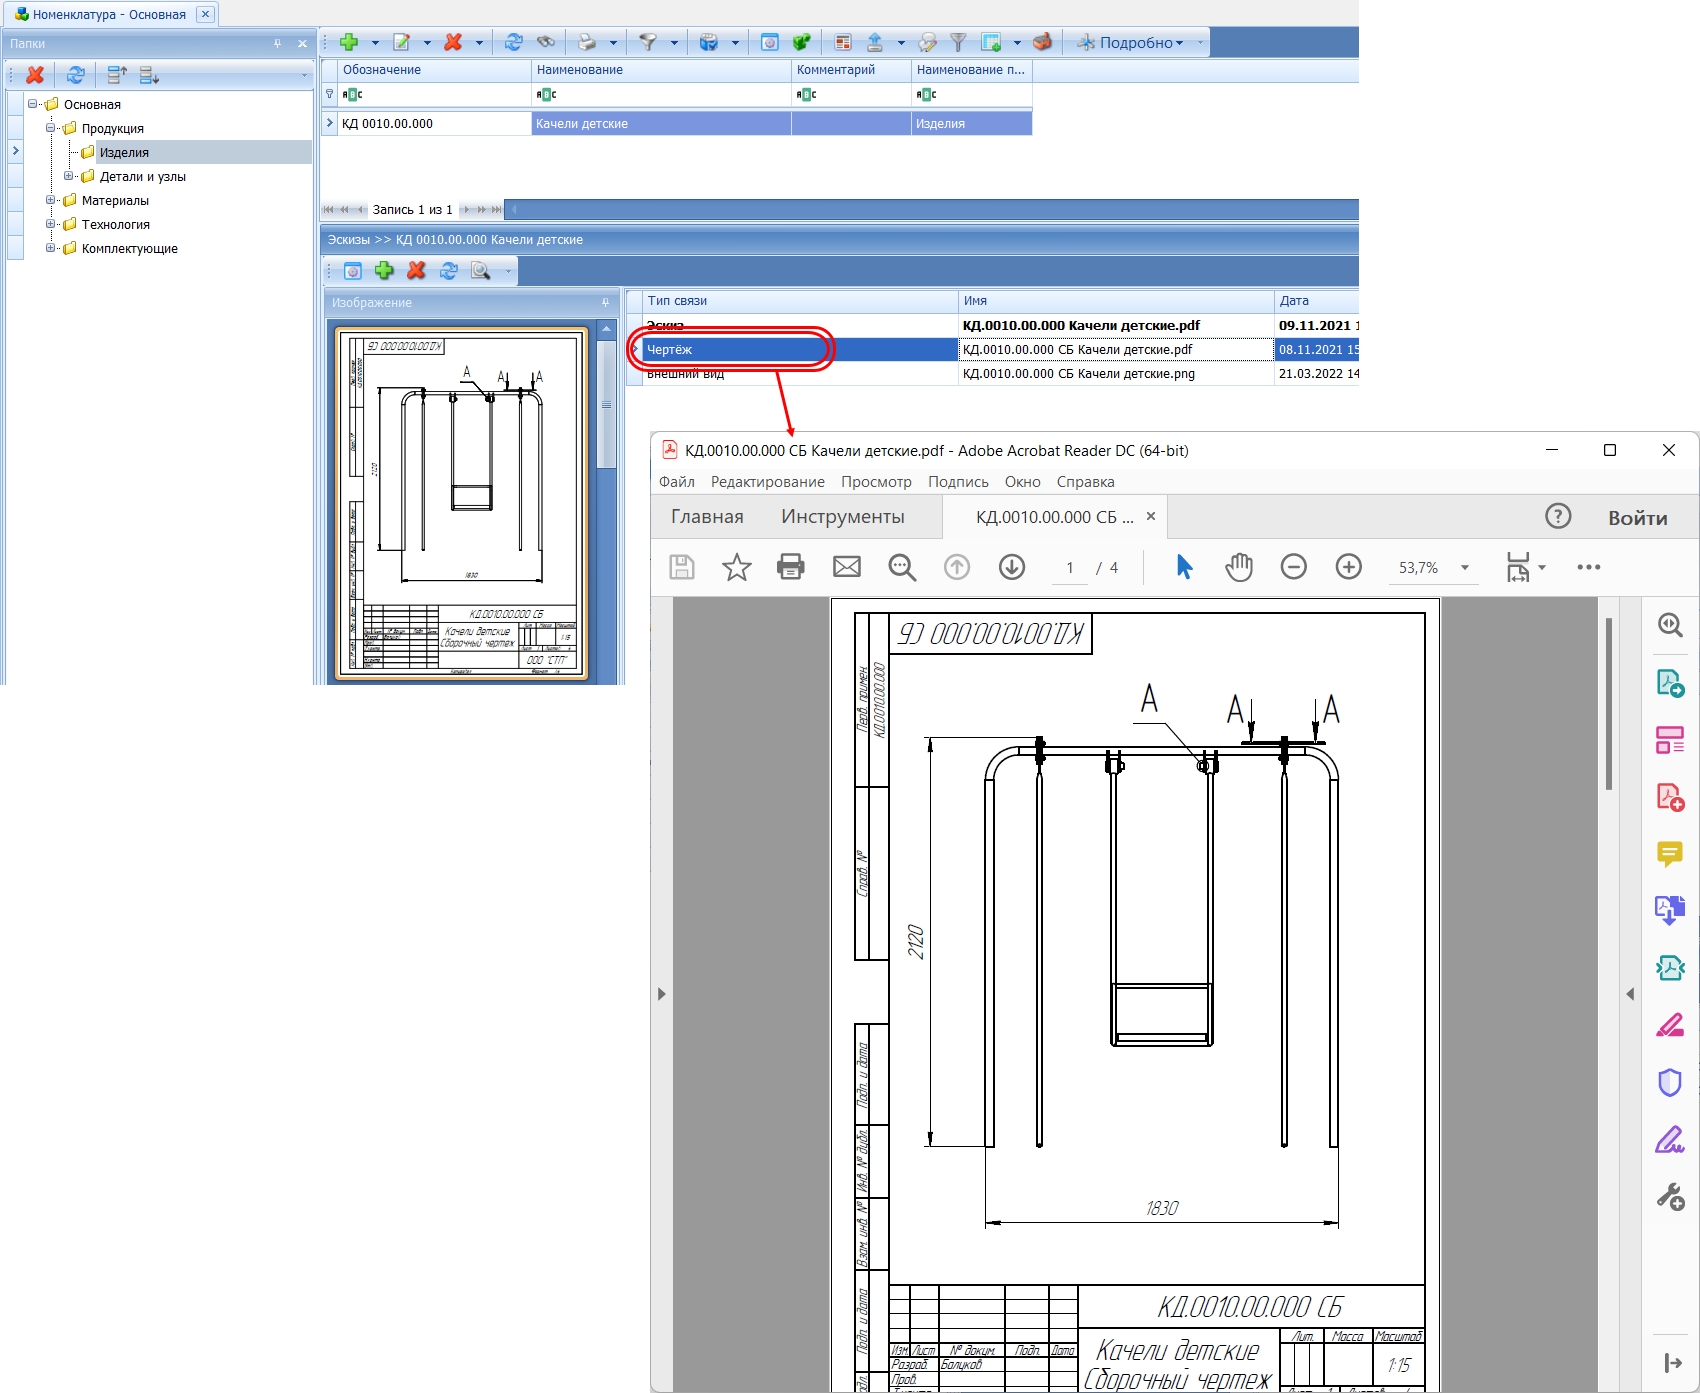Refresh the folder tree in the Папки panel
Image resolution: width=1700 pixels, height=1393 pixels.
pyautogui.click(x=75, y=74)
